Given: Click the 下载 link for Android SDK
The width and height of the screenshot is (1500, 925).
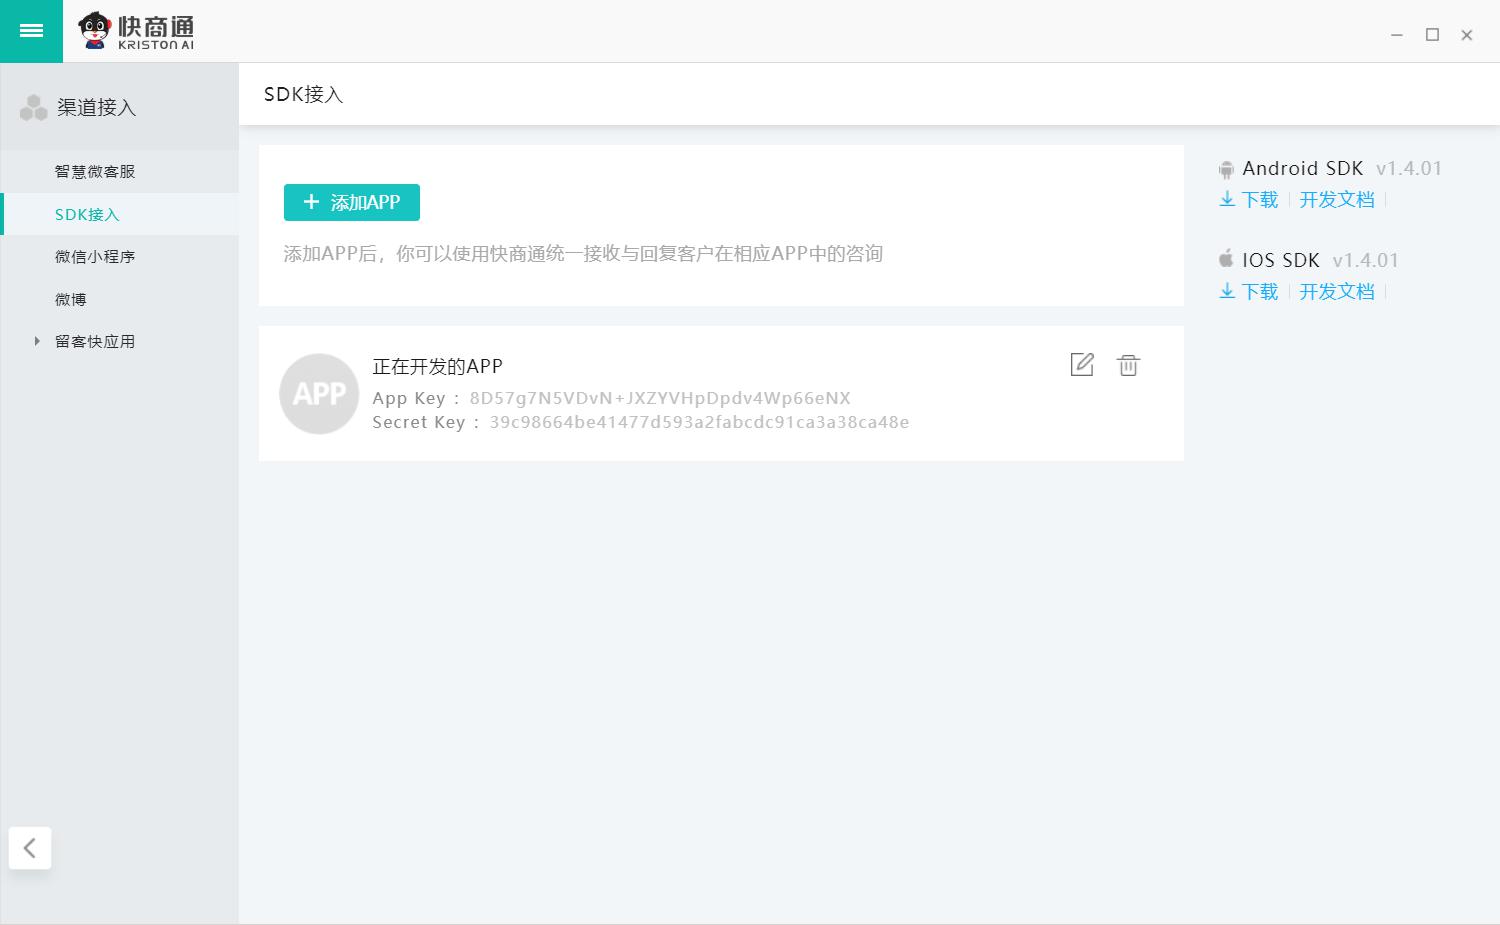Looking at the screenshot, I should (1256, 199).
